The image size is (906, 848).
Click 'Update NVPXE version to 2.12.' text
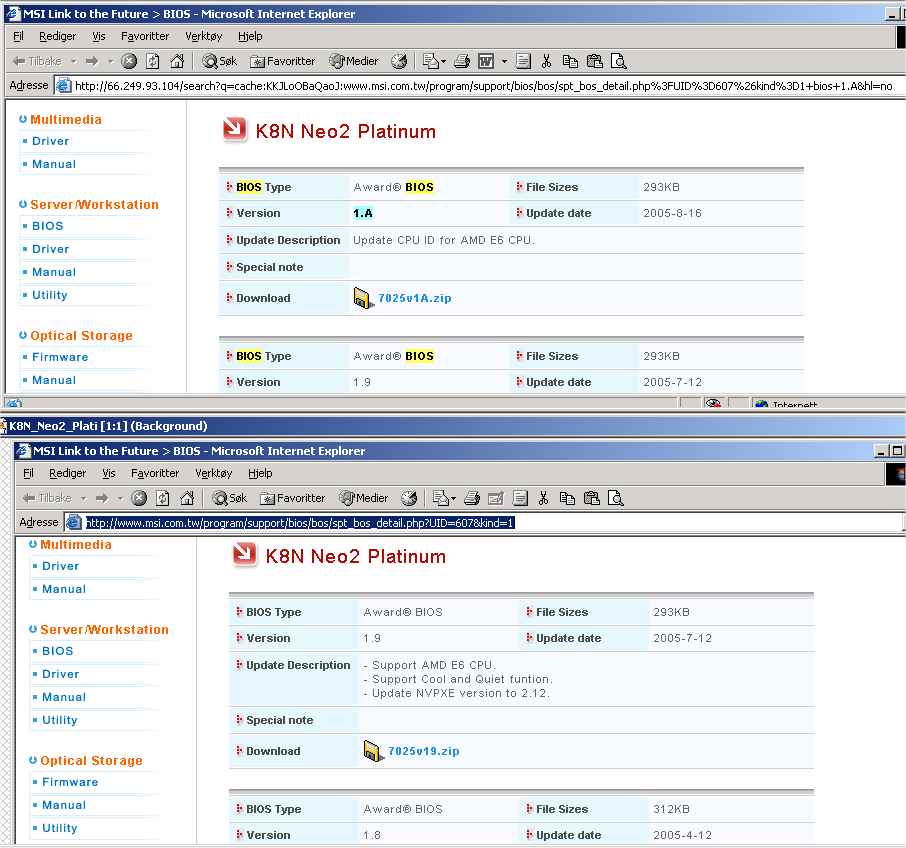[461, 693]
